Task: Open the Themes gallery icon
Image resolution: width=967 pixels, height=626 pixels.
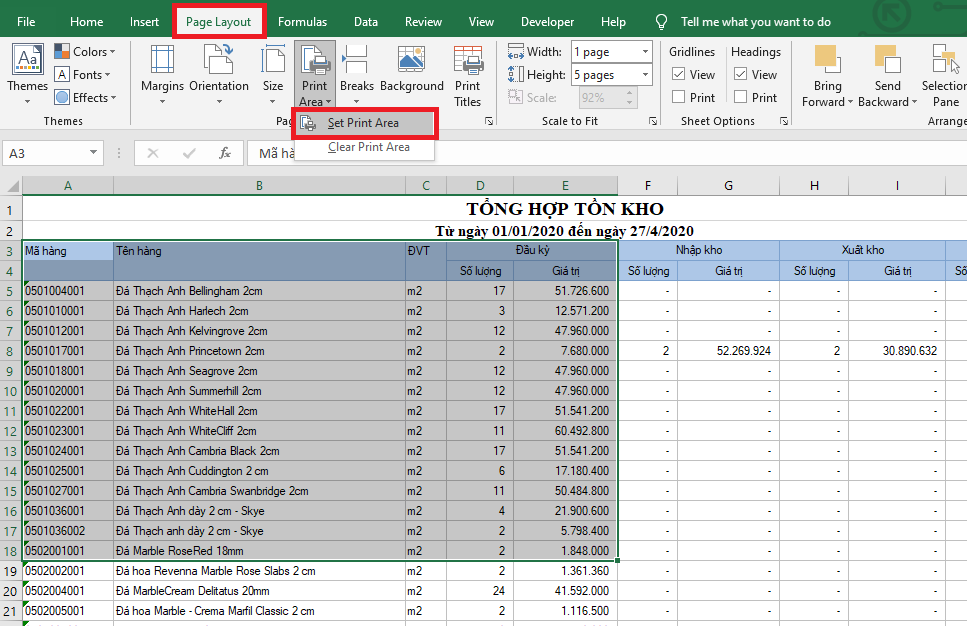Action: [27, 61]
